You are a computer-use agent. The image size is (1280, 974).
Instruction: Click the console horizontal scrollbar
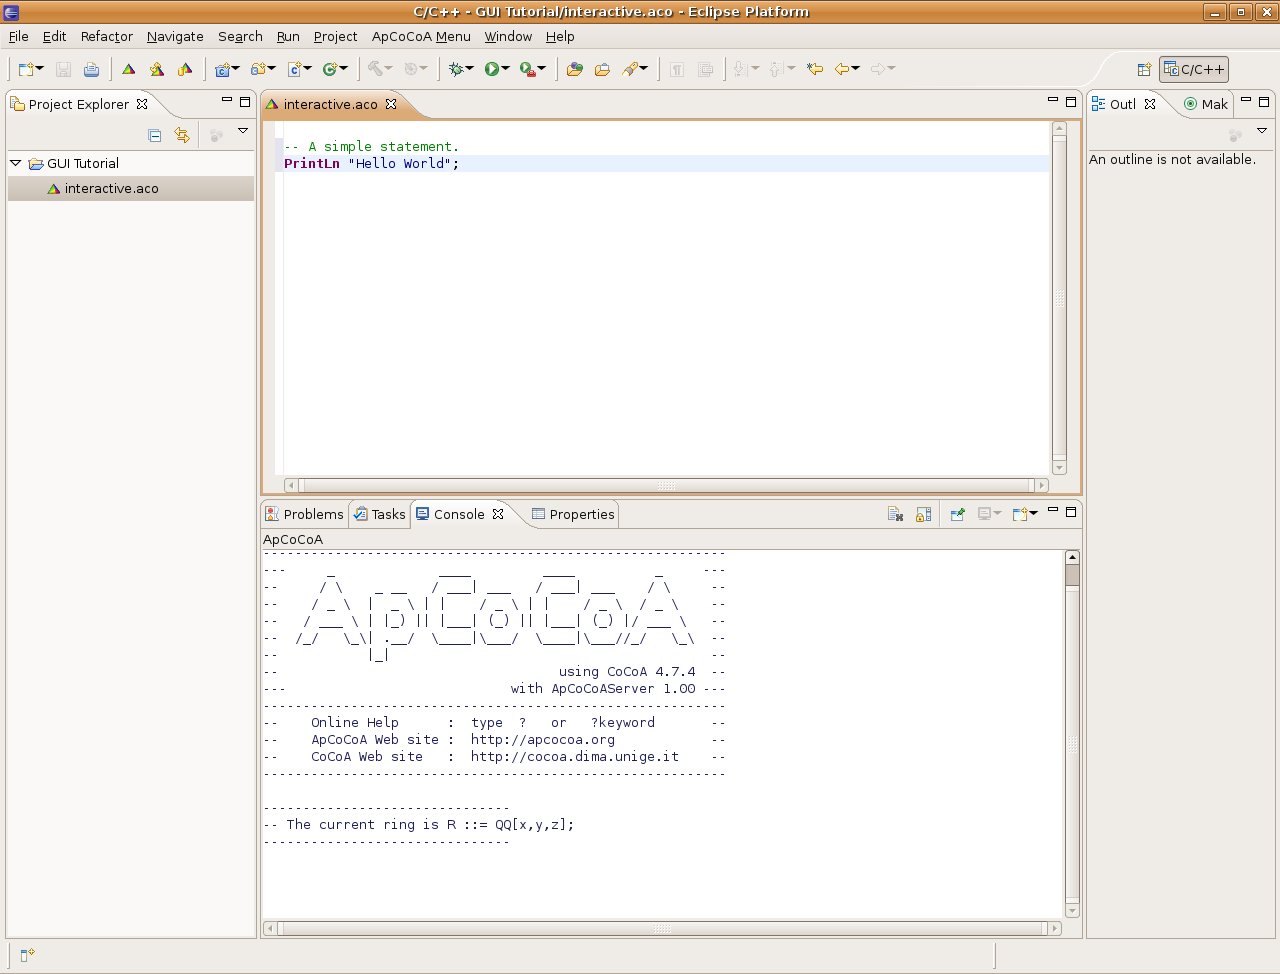662,928
